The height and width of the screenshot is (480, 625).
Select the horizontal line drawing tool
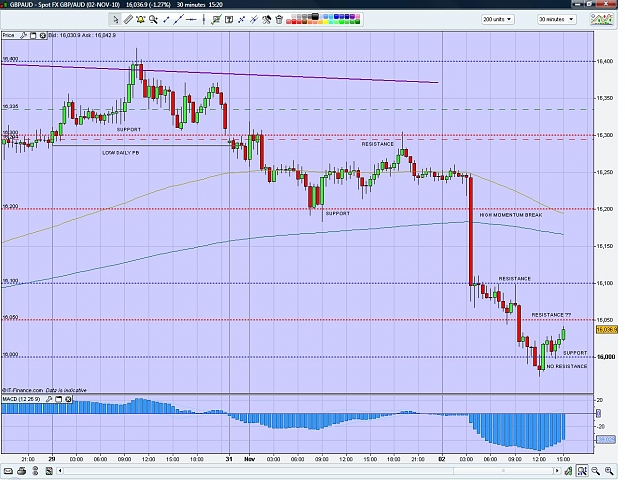(x=191, y=19)
